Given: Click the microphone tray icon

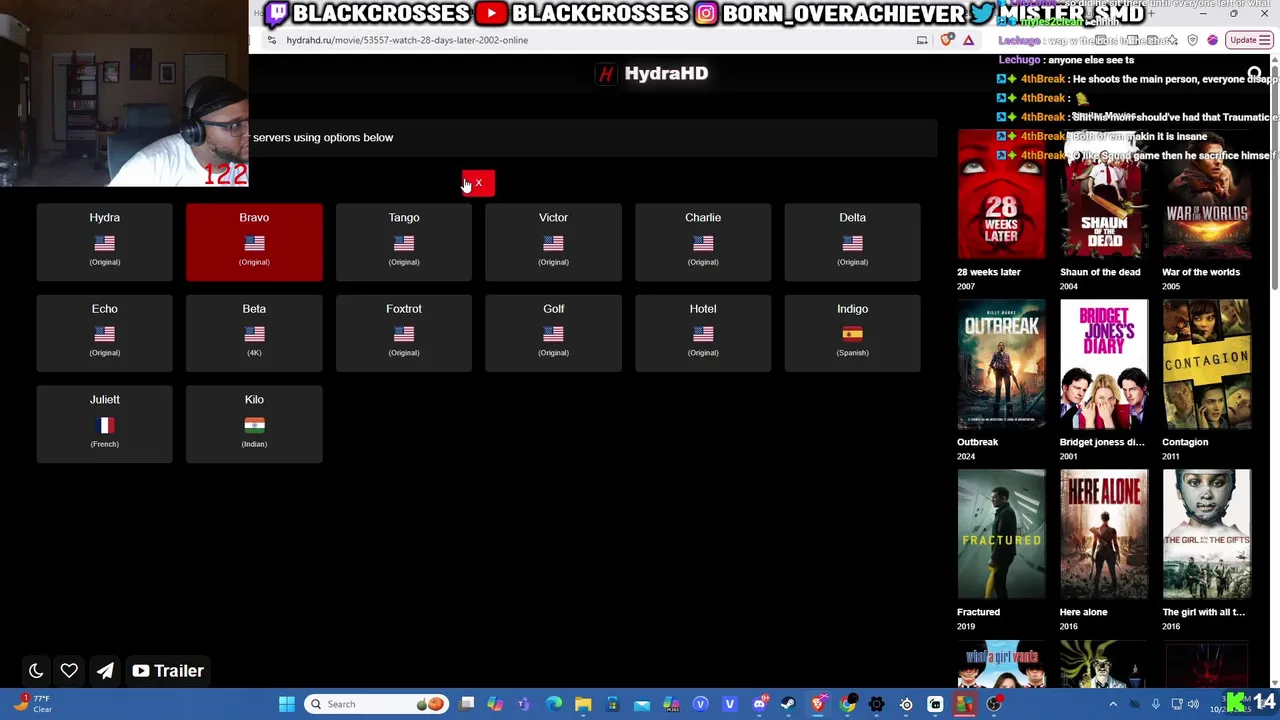Looking at the screenshot, I should [1156, 704].
